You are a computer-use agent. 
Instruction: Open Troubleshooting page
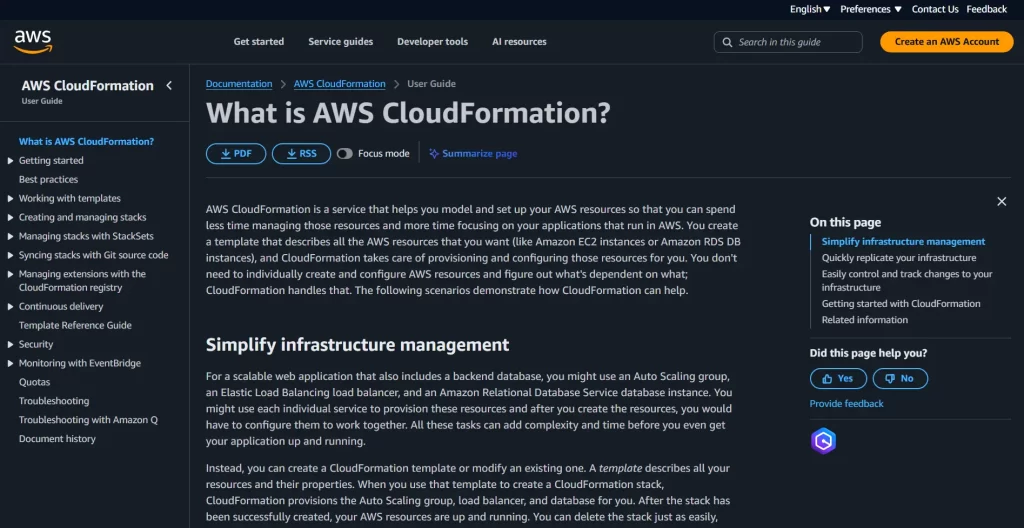coord(54,401)
